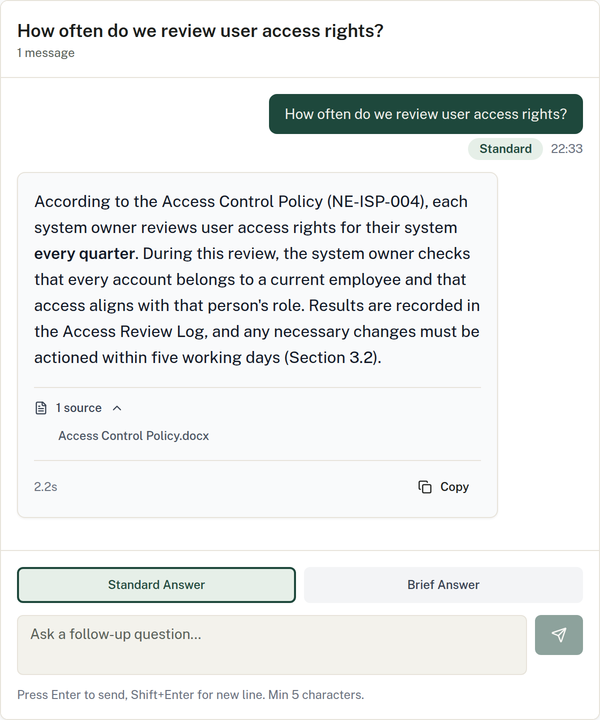600x720 pixels.
Task: Click the Standard badge under the message
Action: click(x=505, y=149)
